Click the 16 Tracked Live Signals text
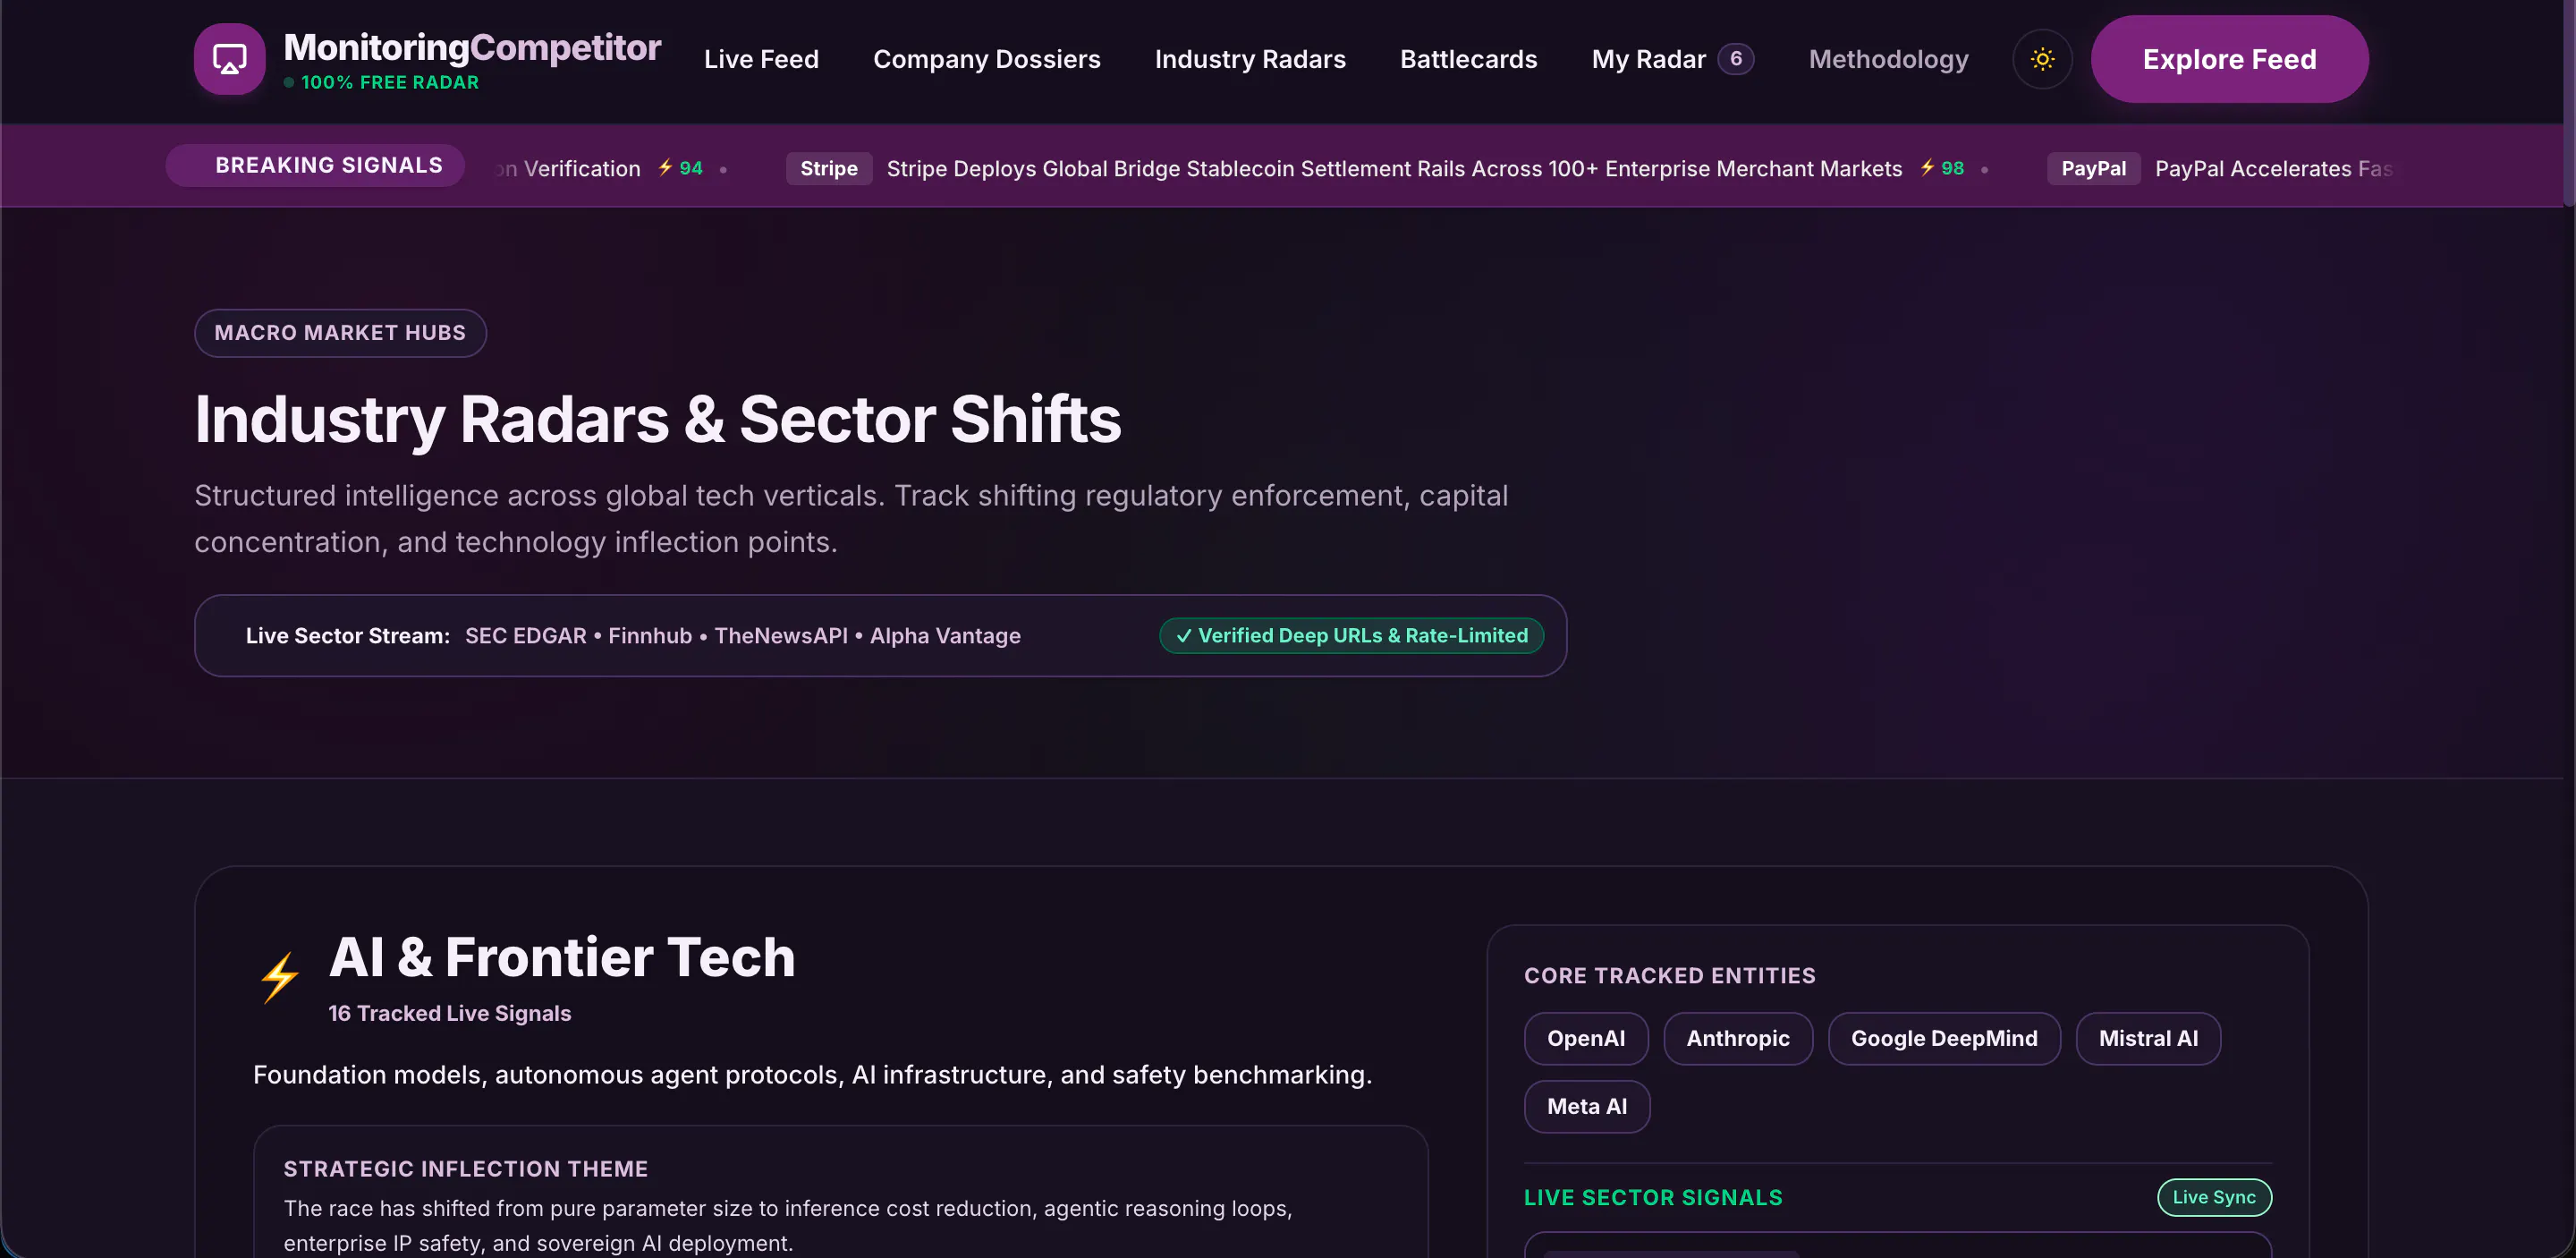2576x1258 pixels. pyautogui.click(x=450, y=1013)
